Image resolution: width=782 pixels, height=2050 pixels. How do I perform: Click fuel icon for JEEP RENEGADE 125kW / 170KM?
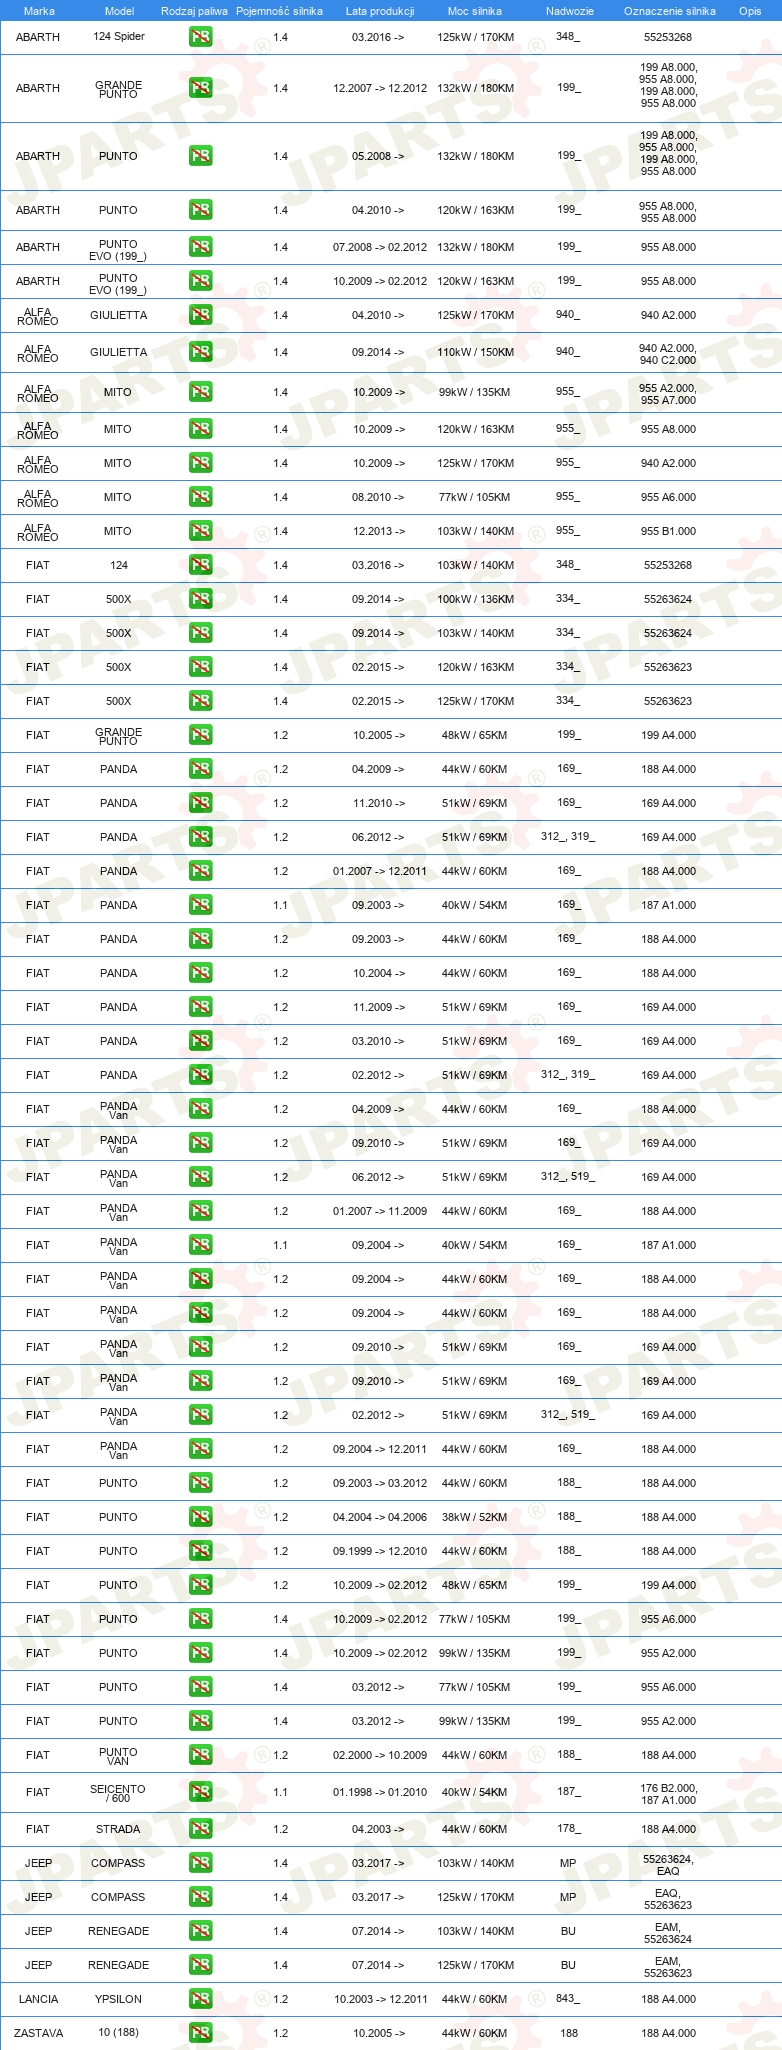[x=201, y=1965]
